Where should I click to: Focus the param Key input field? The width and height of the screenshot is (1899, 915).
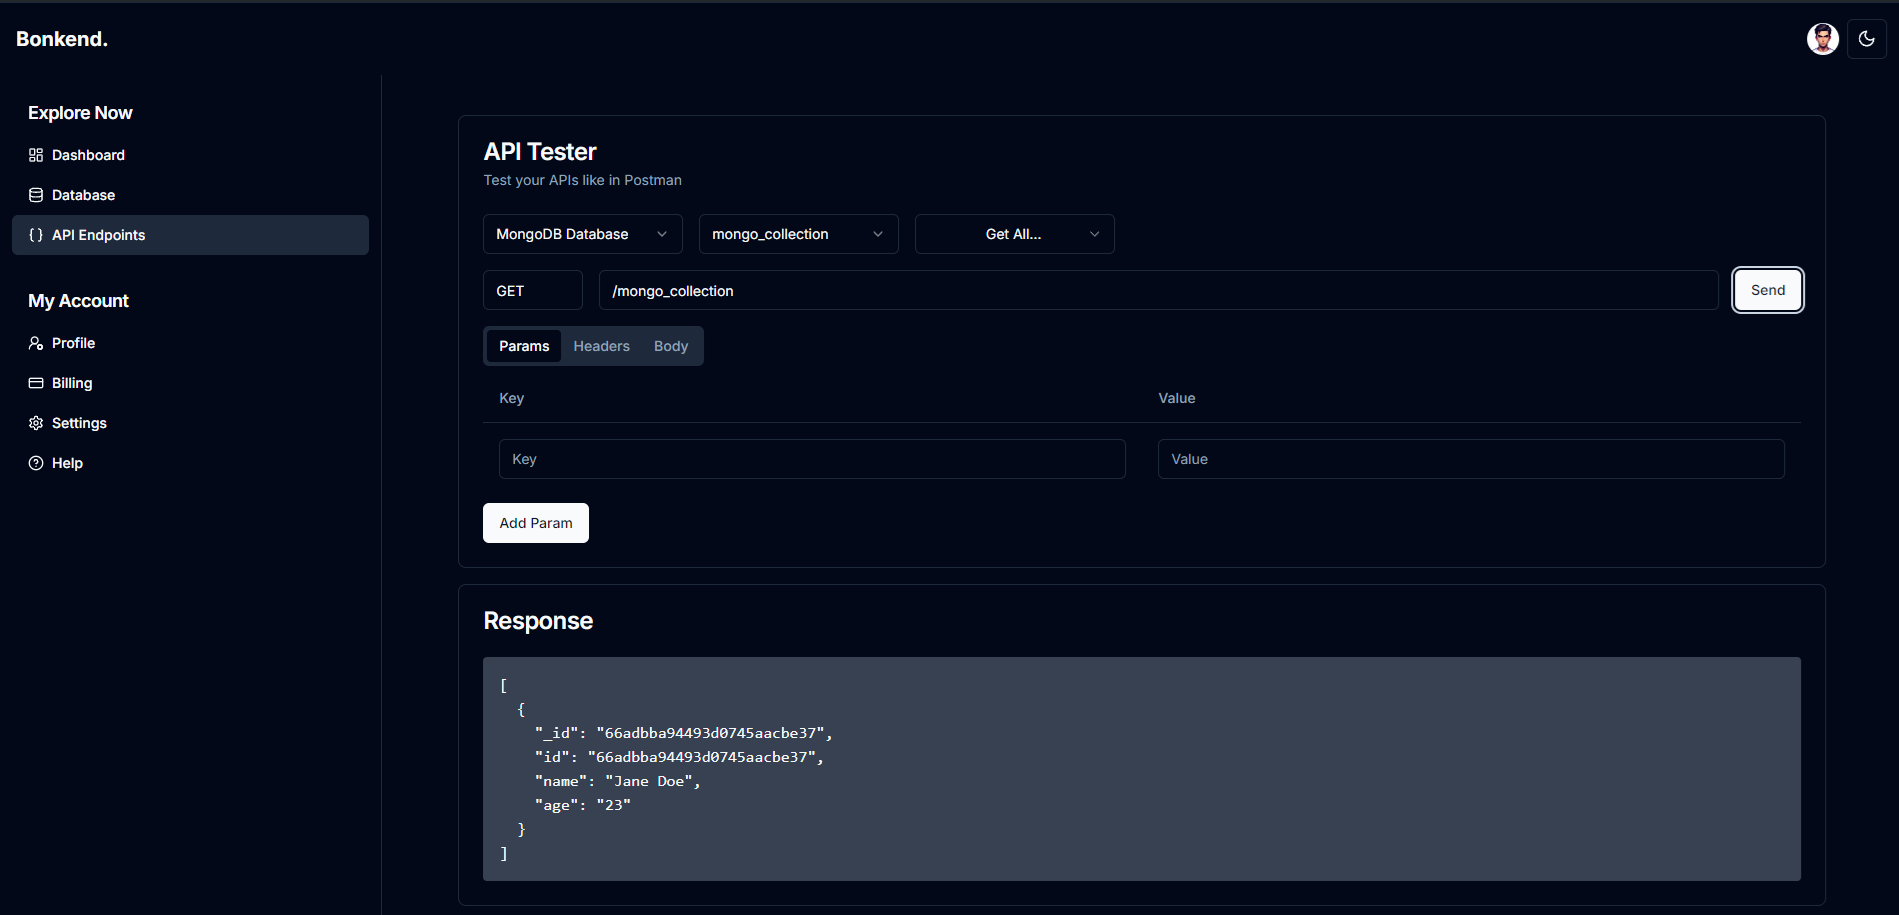click(x=811, y=459)
